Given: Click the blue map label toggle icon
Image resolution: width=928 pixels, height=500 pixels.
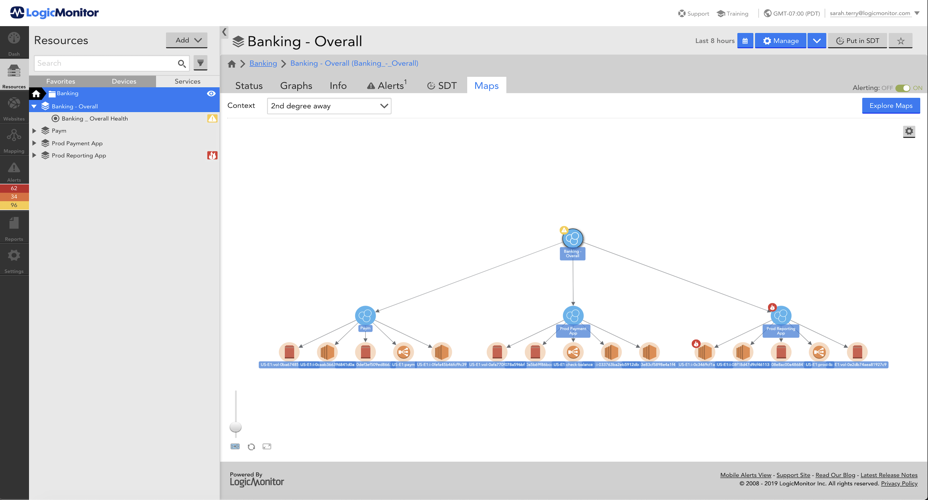Looking at the screenshot, I should (x=235, y=447).
